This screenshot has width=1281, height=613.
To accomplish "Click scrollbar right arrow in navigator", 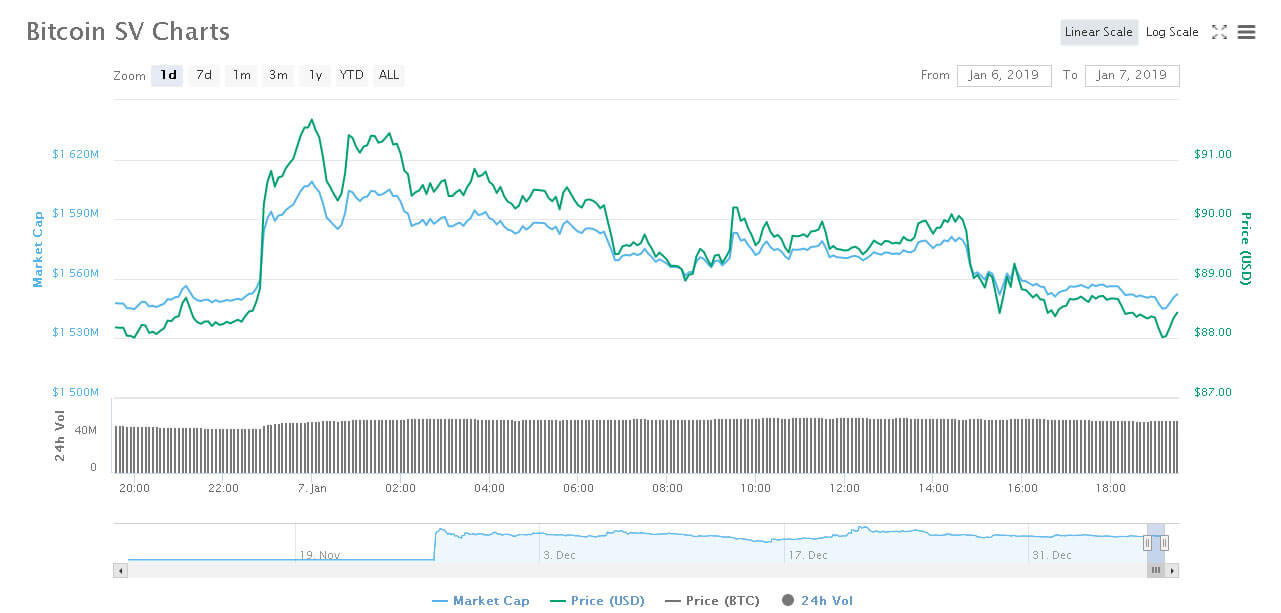I will click(1172, 570).
